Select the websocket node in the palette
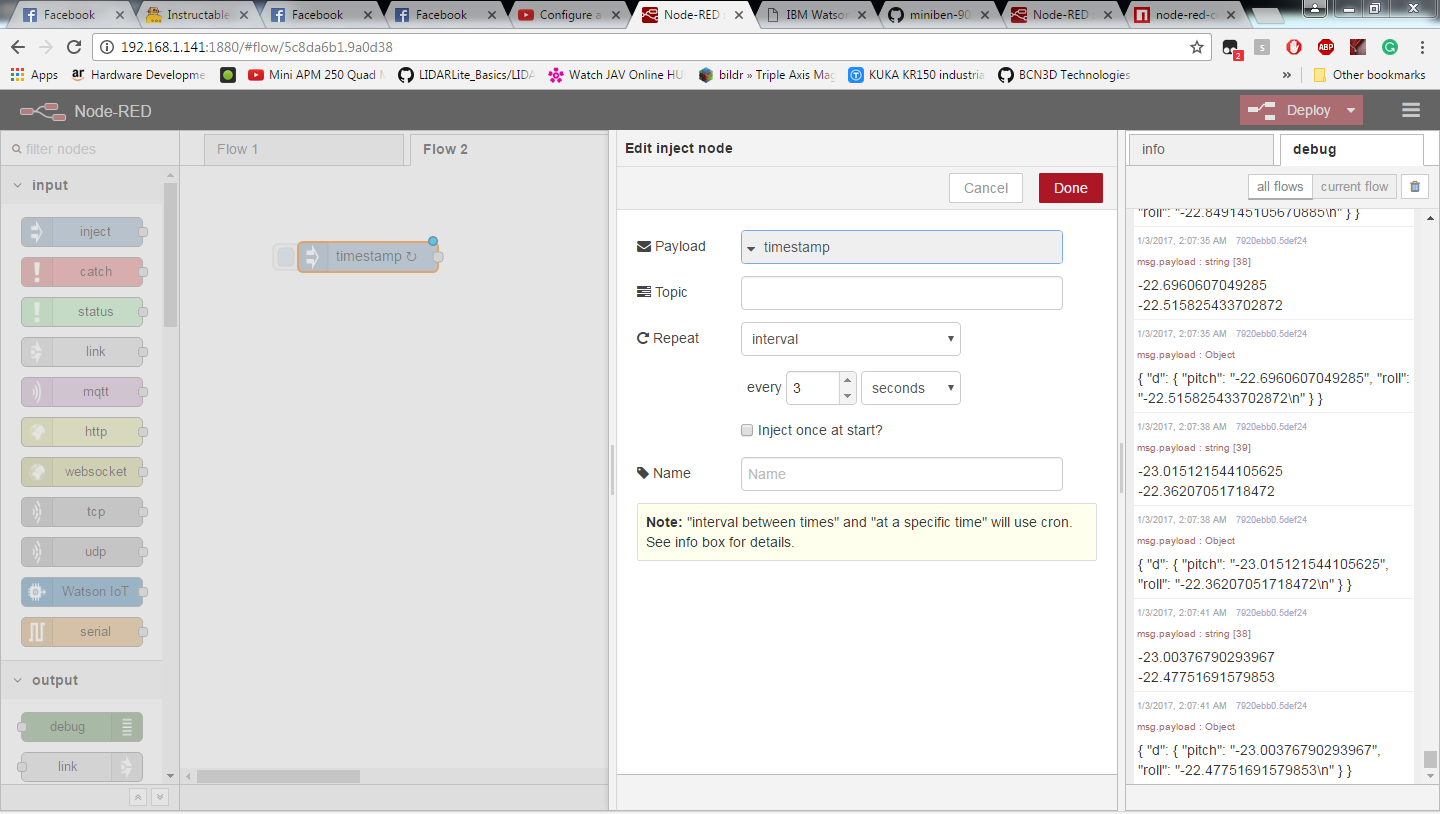This screenshot has width=1440, height=814. [x=82, y=472]
